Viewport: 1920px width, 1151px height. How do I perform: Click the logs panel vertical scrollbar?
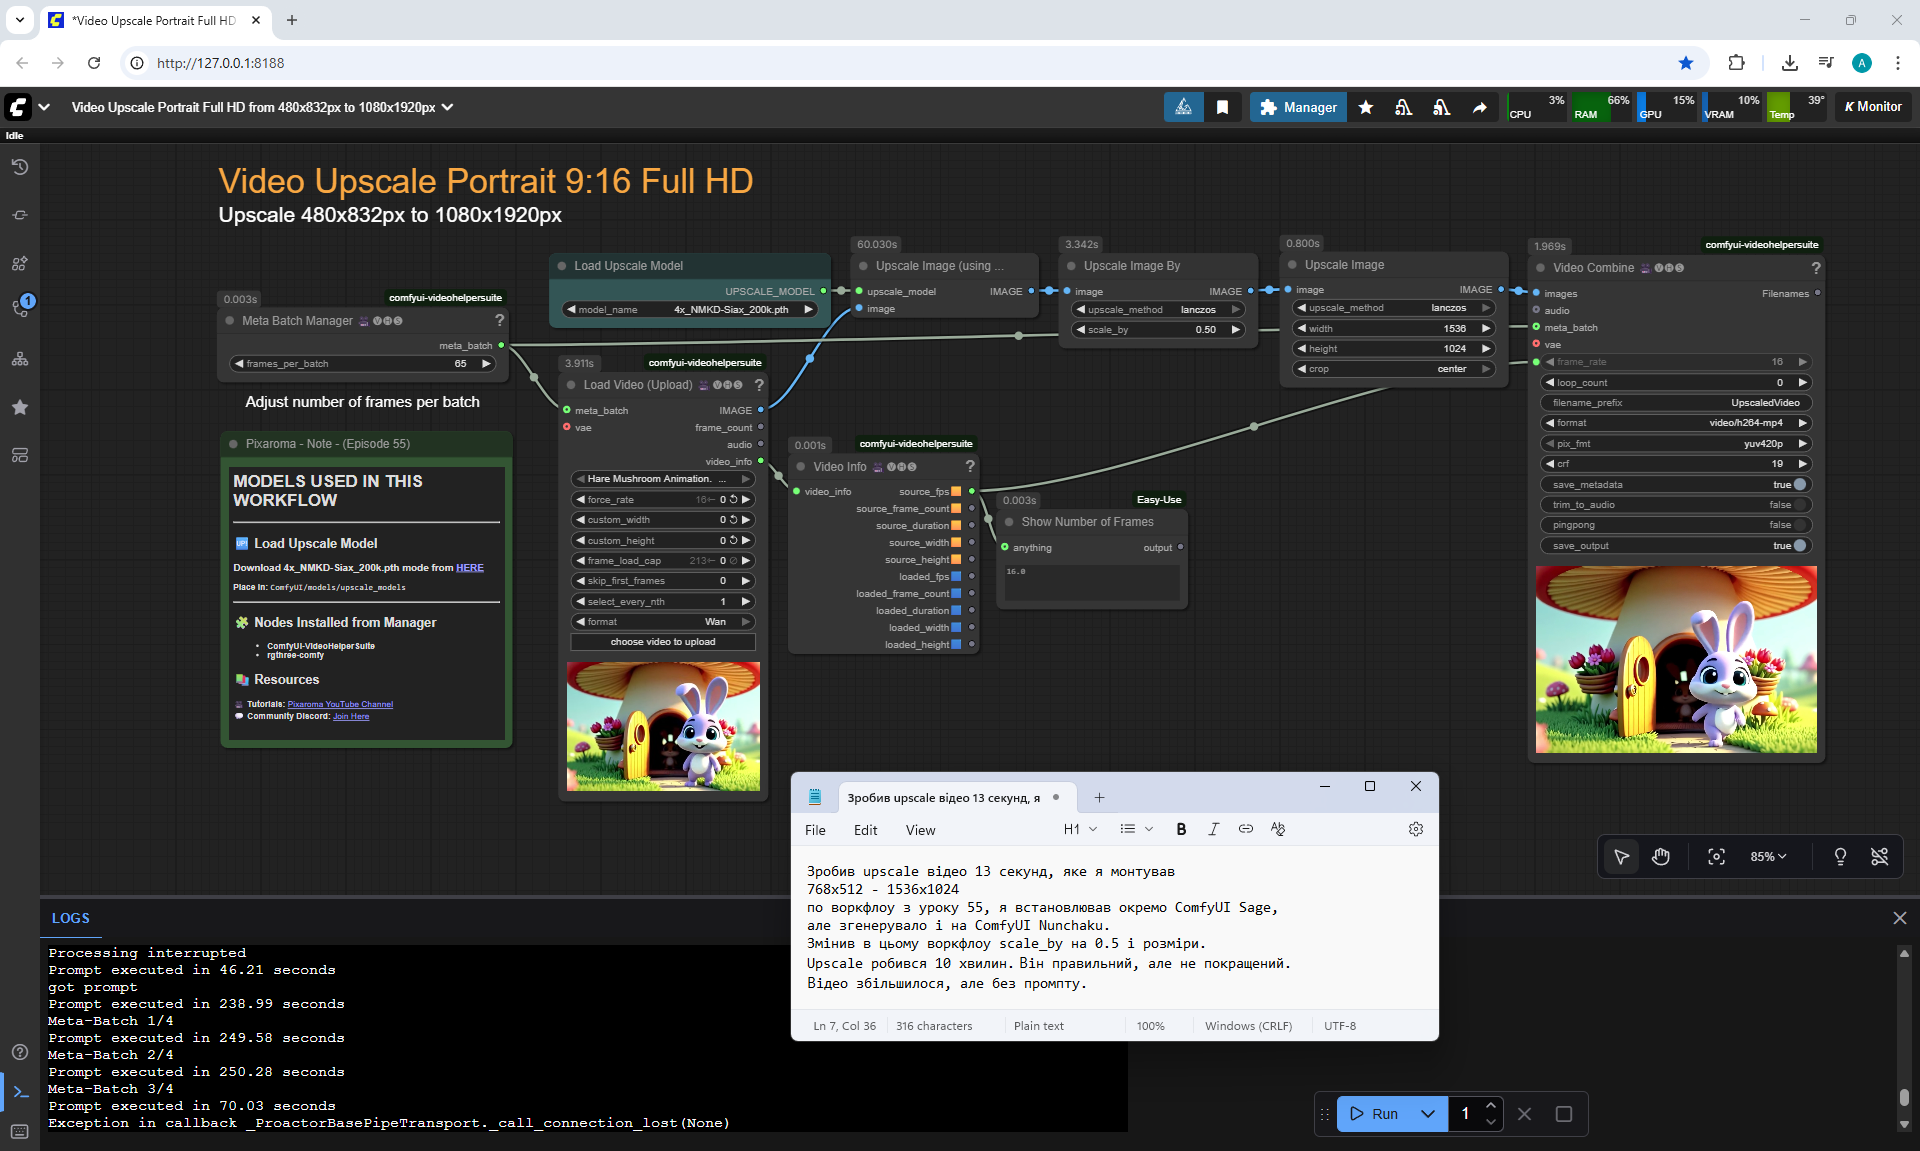point(1904,1096)
